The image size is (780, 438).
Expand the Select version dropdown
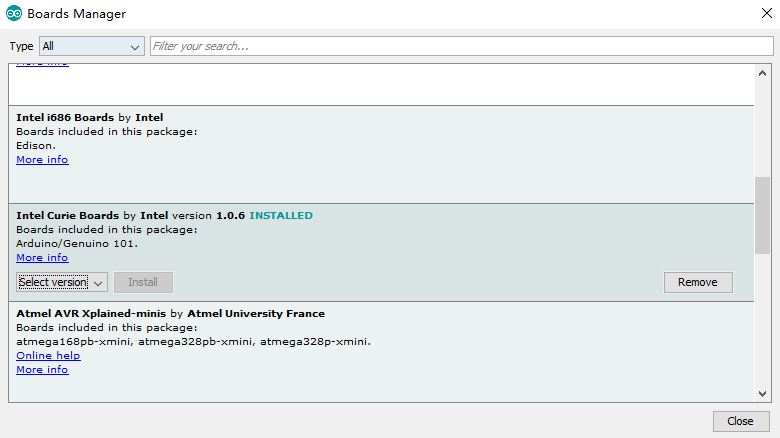62,282
